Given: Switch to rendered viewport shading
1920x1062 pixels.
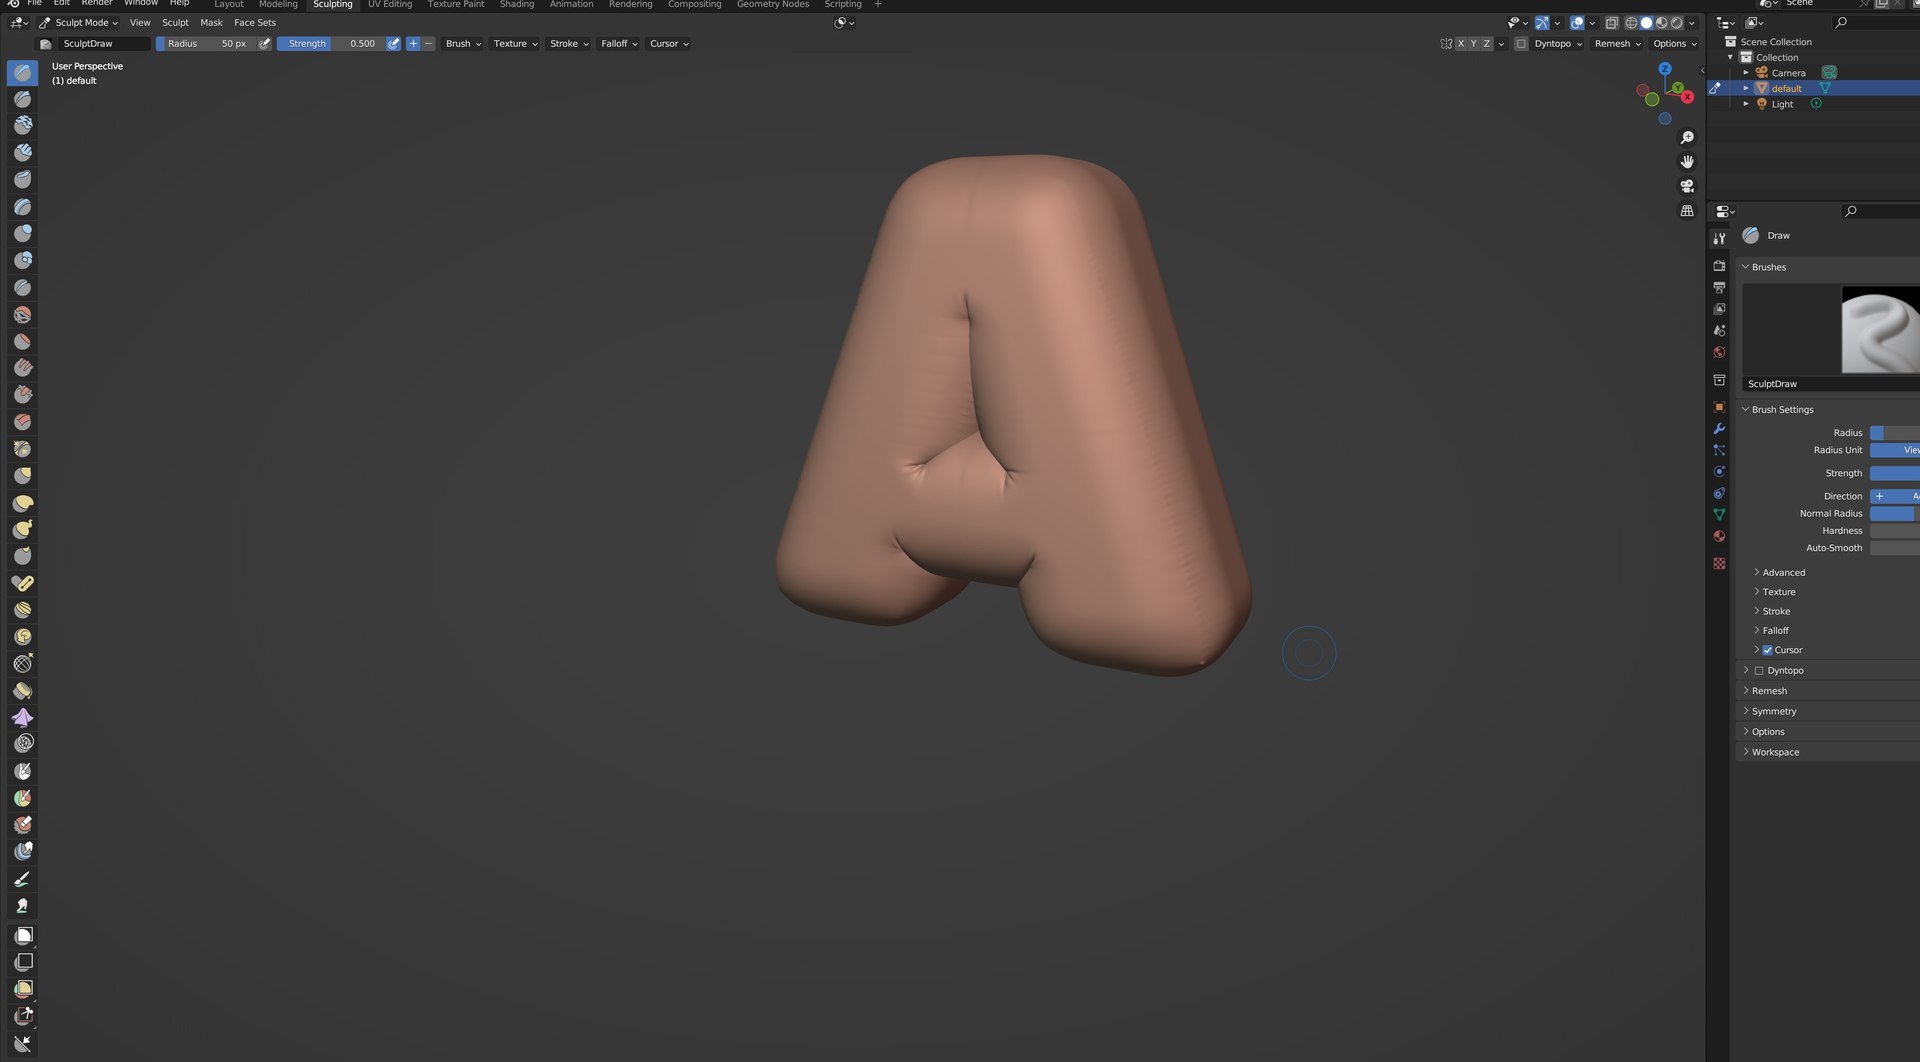Looking at the screenshot, I should point(1677,23).
